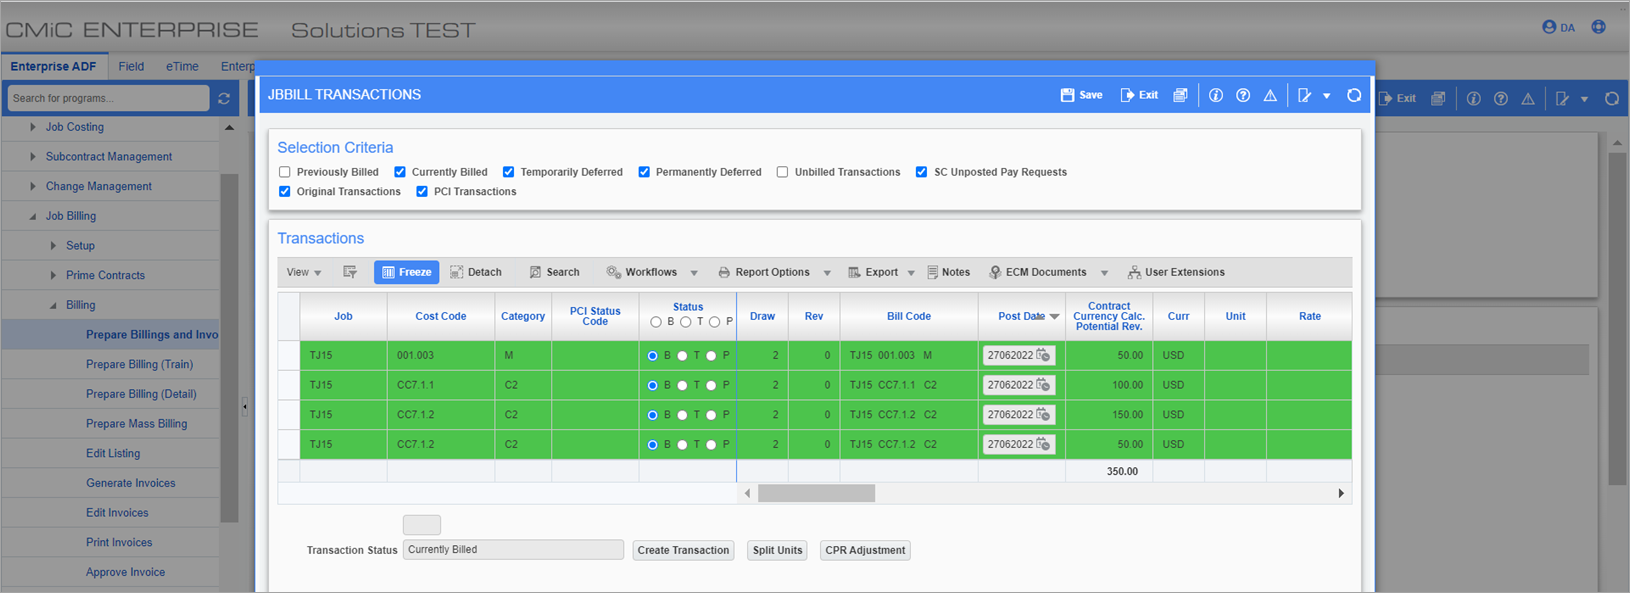This screenshot has height=593, width=1630.
Task: Open Post Date calendar for cost code CC7.1.1
Action: (x=1043, y=385)
